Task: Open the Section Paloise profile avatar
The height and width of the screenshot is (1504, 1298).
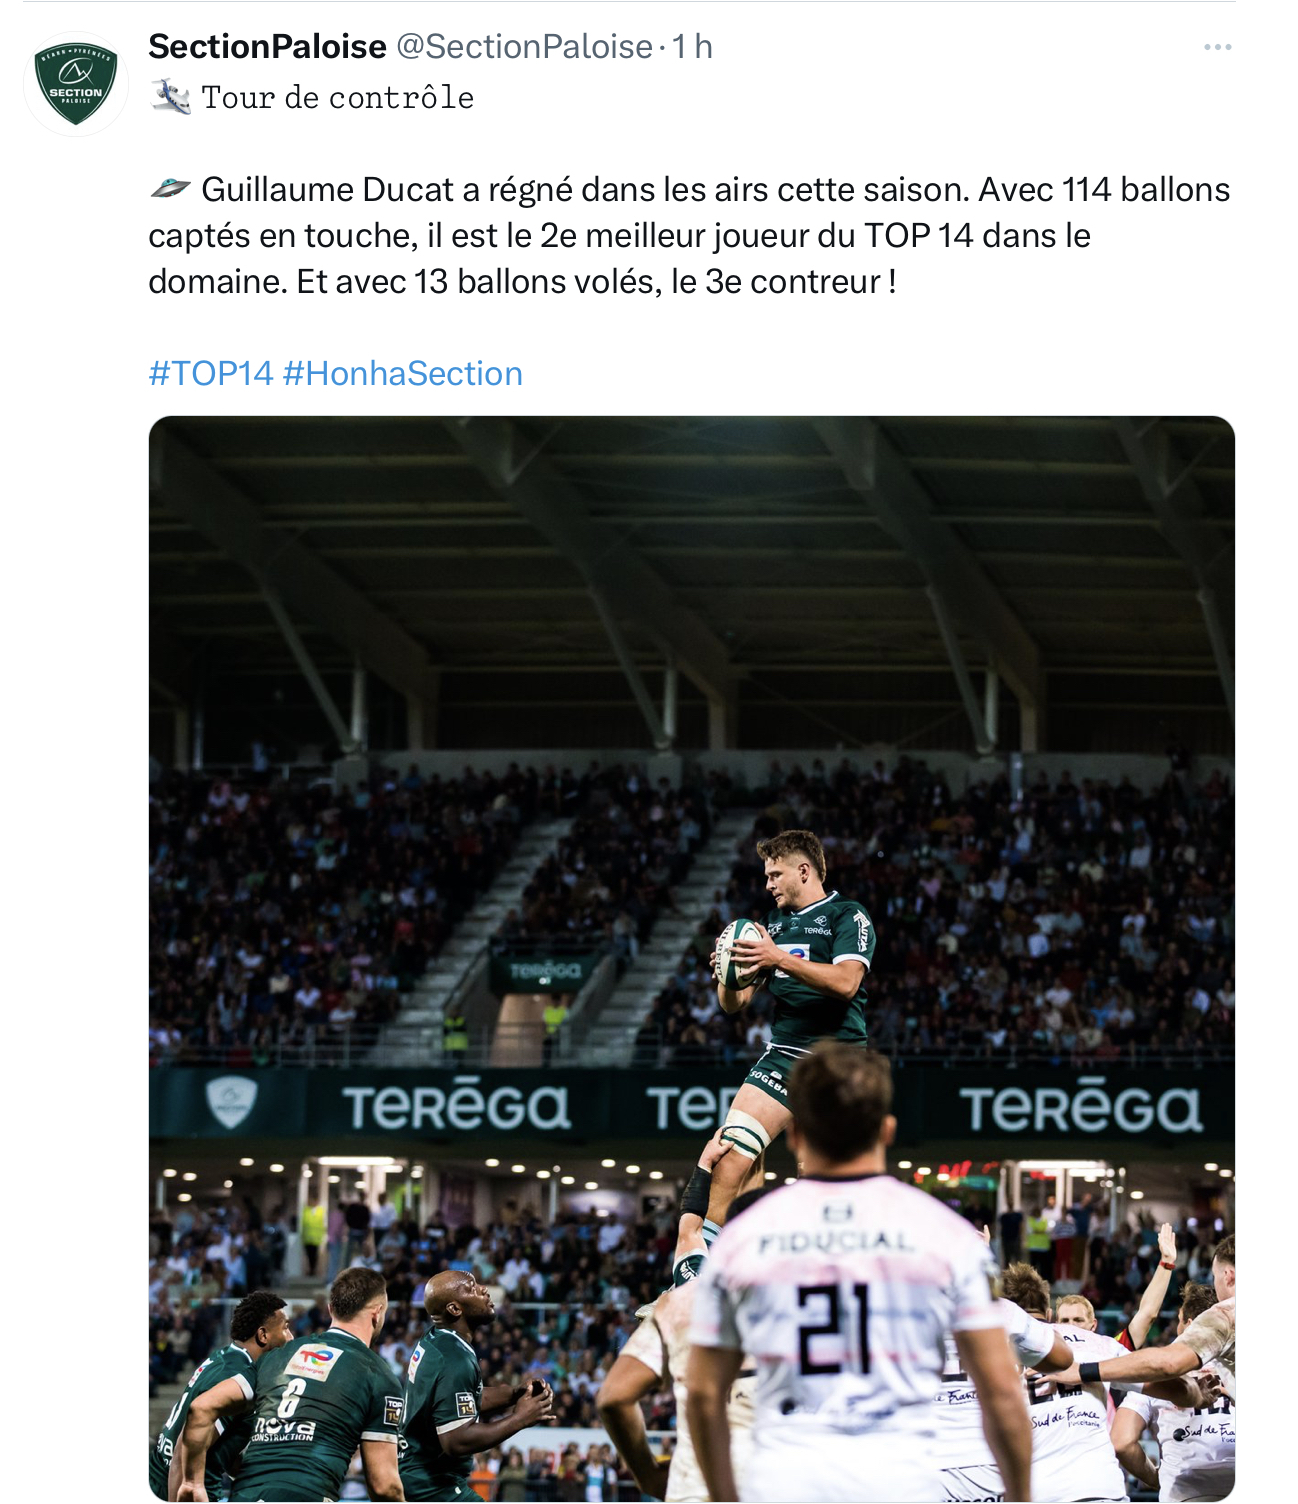Action: coord(76,83)
